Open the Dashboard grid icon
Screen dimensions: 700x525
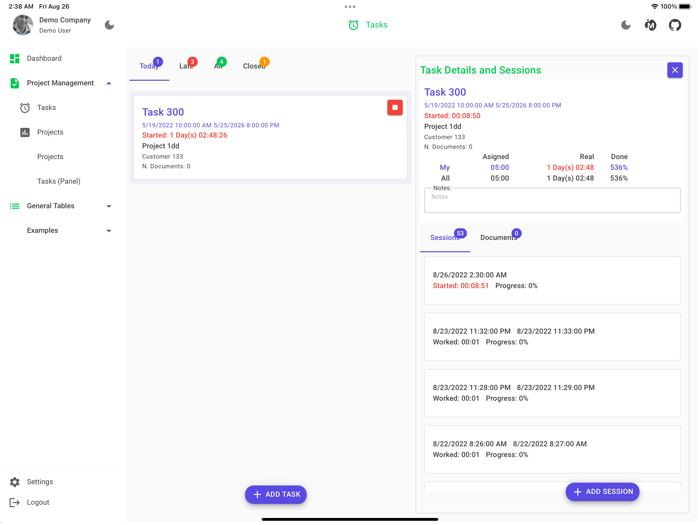15,58
